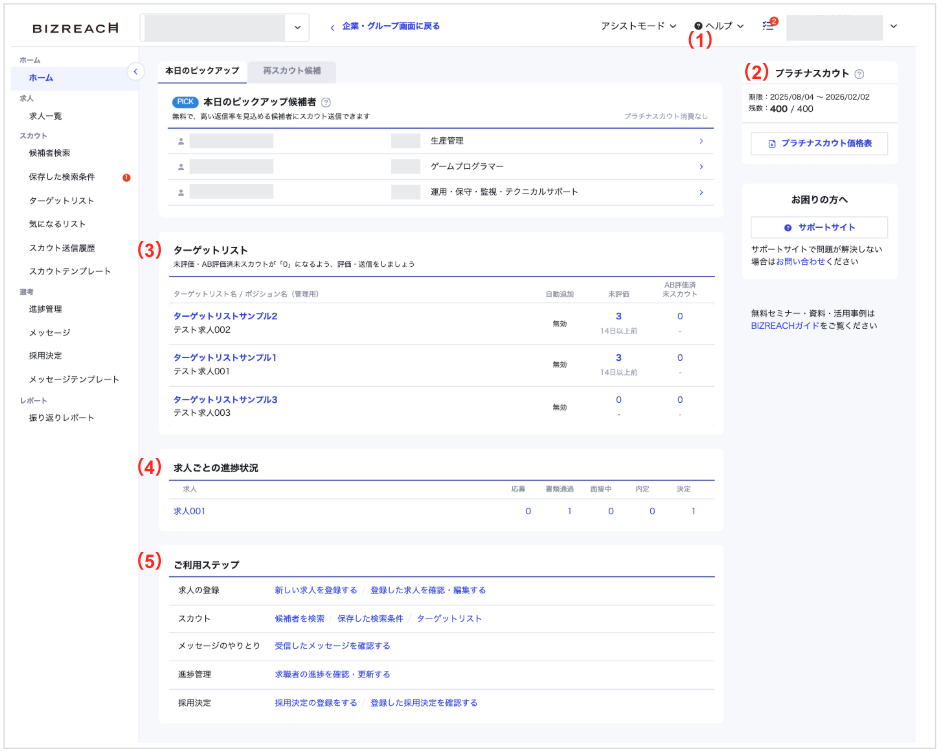941x755 pixels.
Task: Open ターゲットリストサンプル2 link
Action: tap(225, 316)
